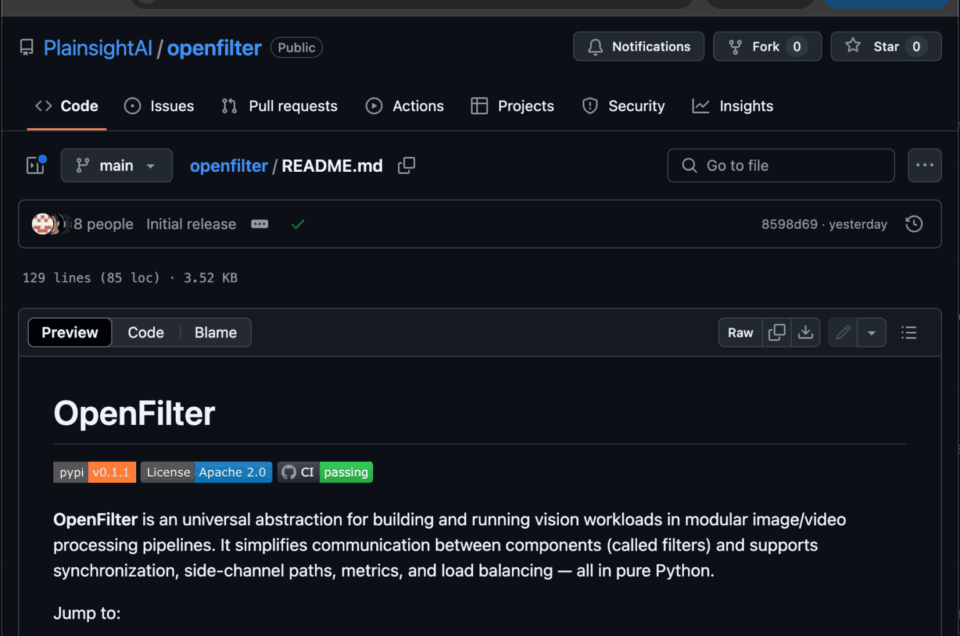Open the document outline list icon

click(x=908, y=333)
